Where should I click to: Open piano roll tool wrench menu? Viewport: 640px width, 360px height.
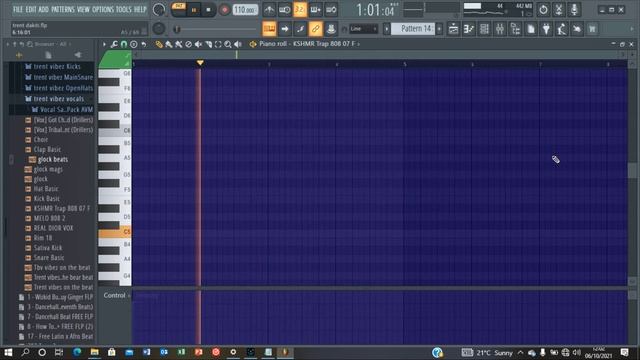[114, 44]
